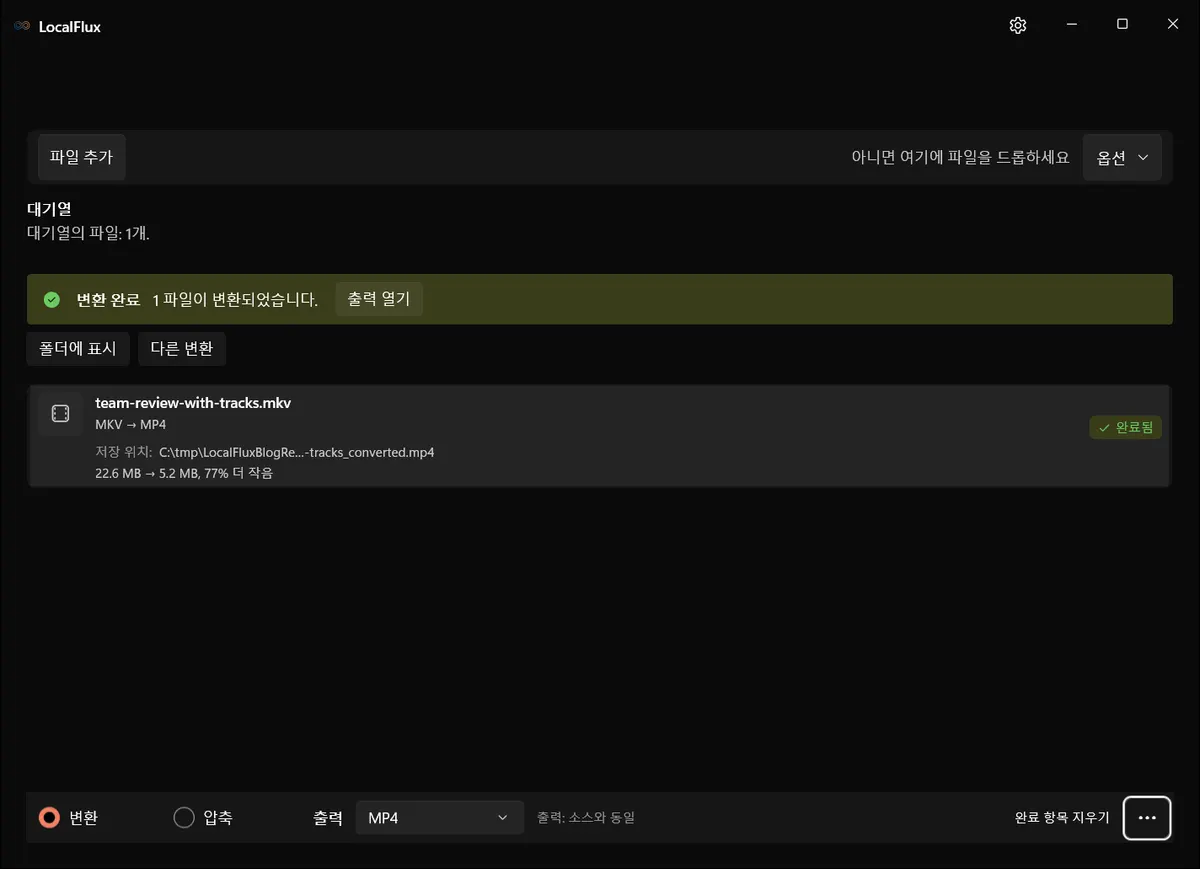The width and height of the screenshot is (1200, 869).
Task: Maximize the LocalFlux window
Action: click(1122, 25)
